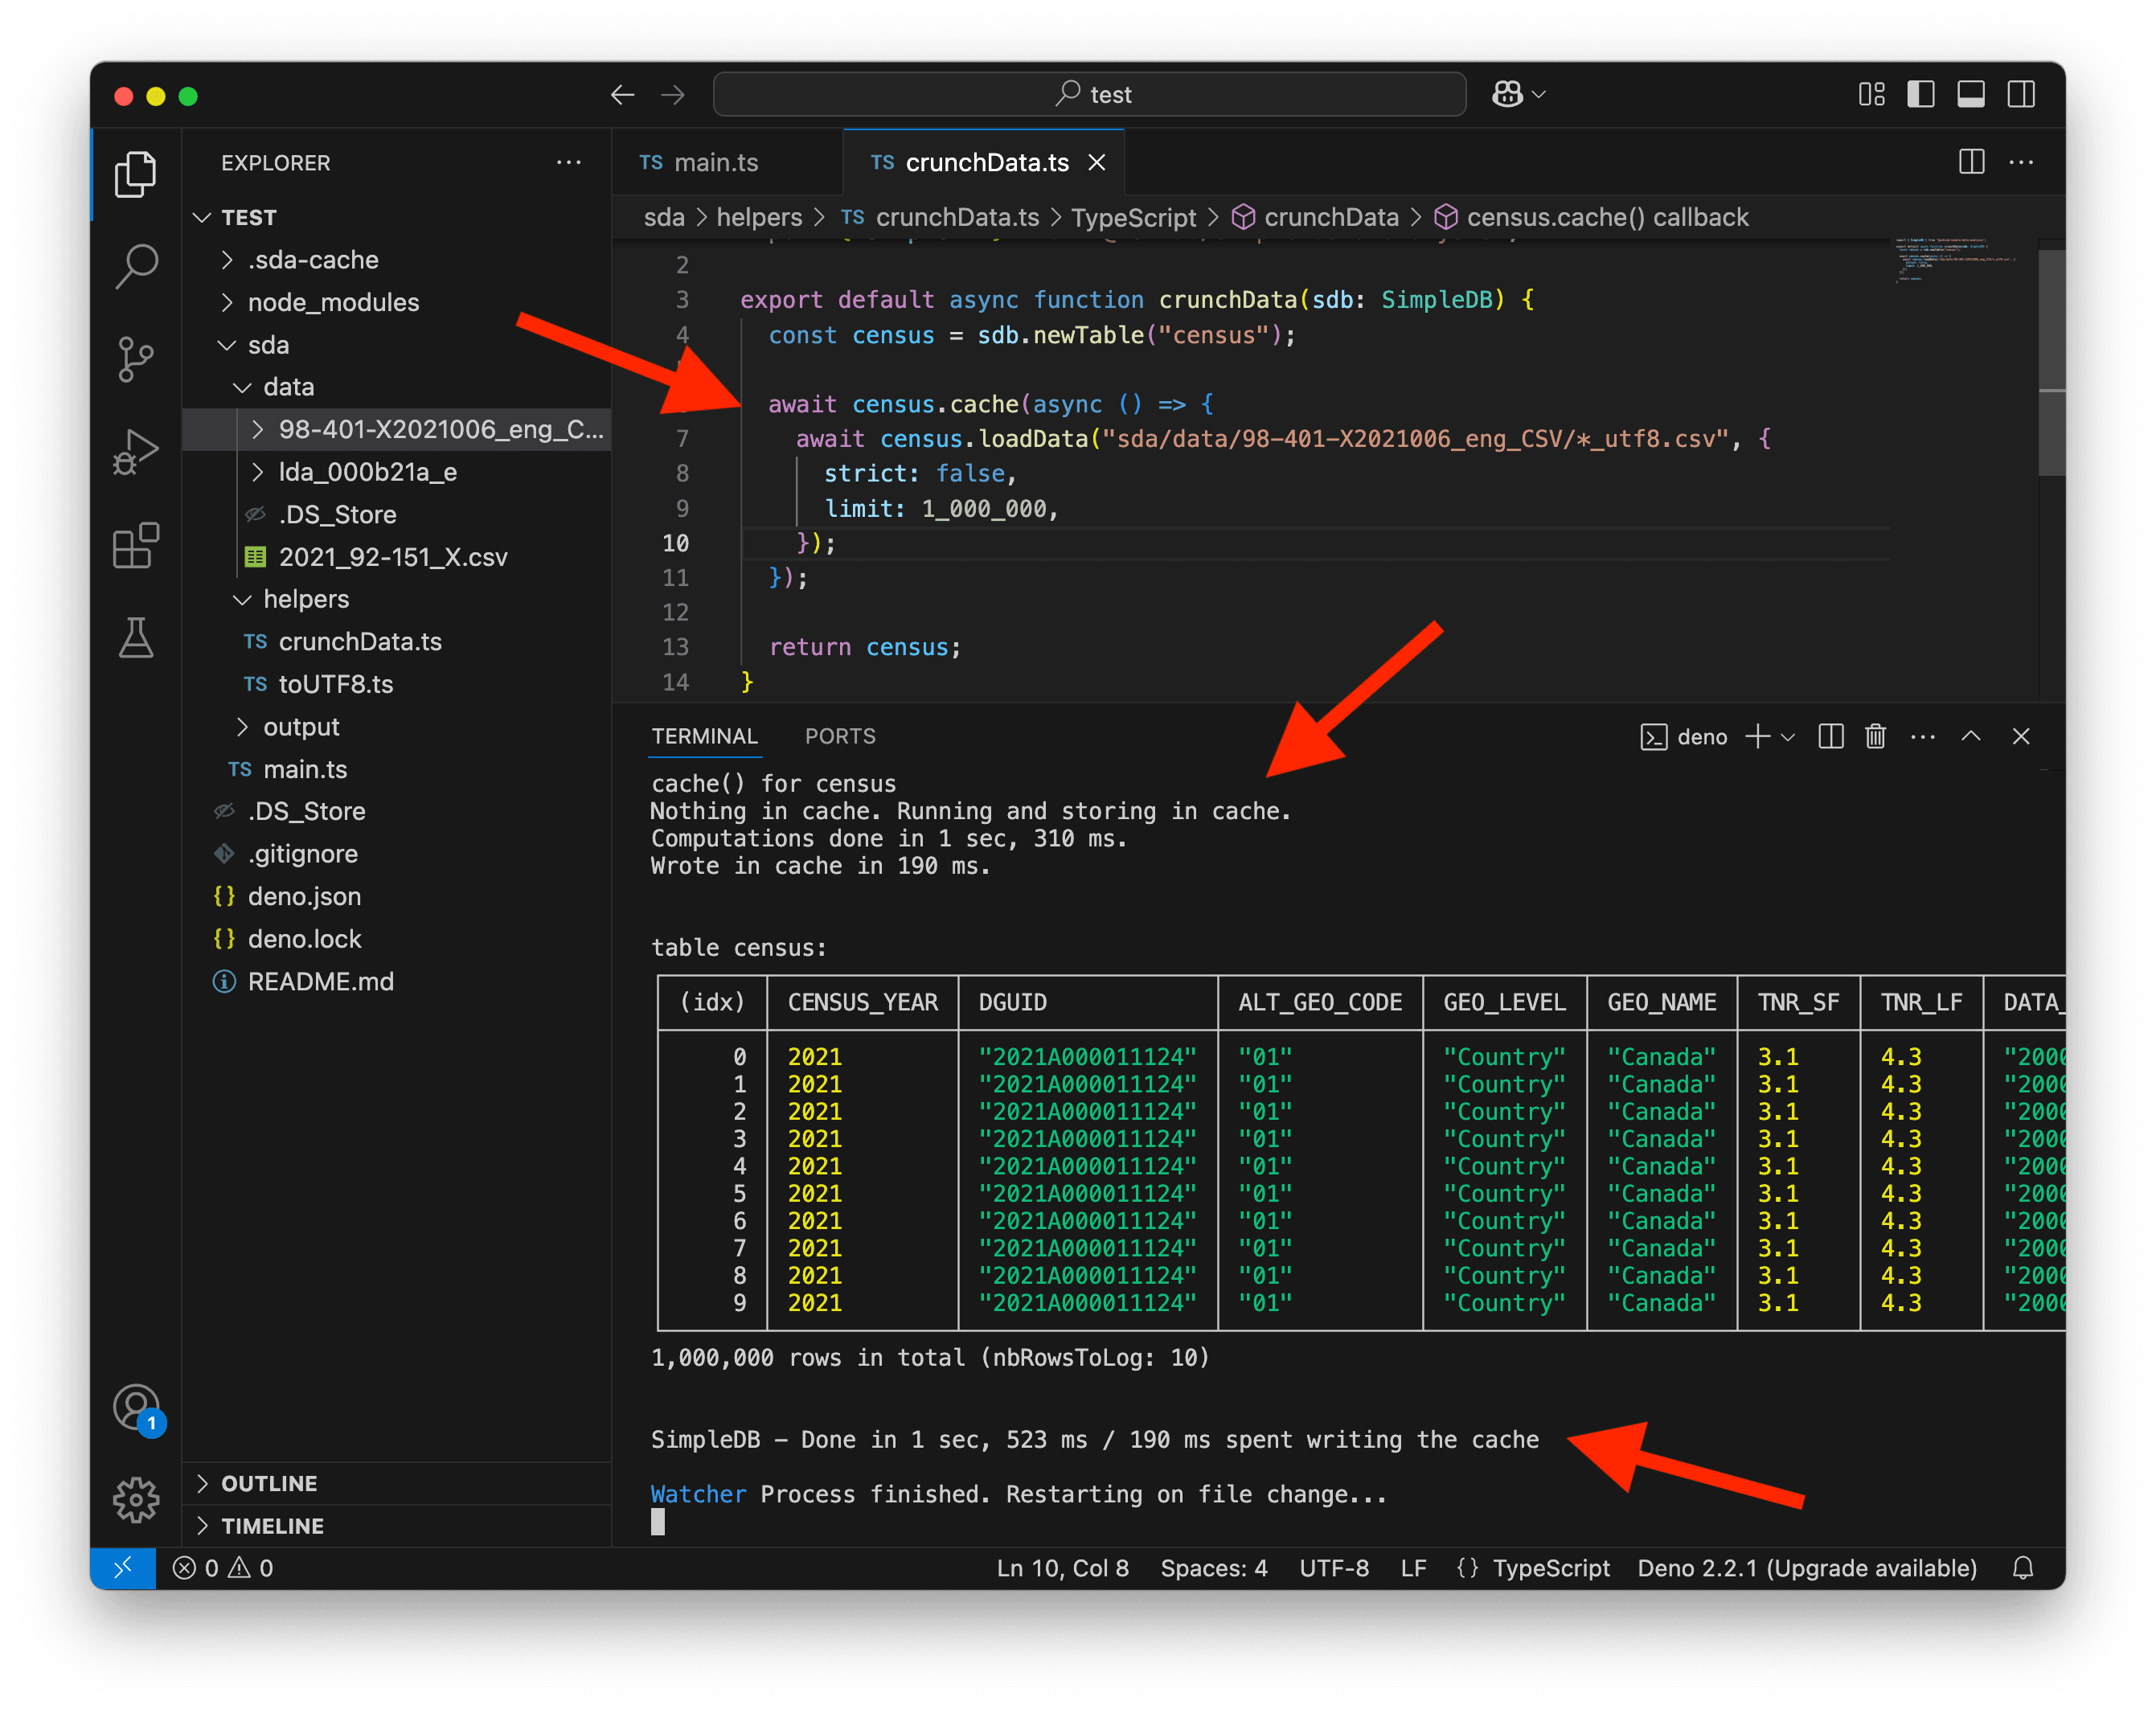Change UTF-8 file encoding

pos(1334,1567)
